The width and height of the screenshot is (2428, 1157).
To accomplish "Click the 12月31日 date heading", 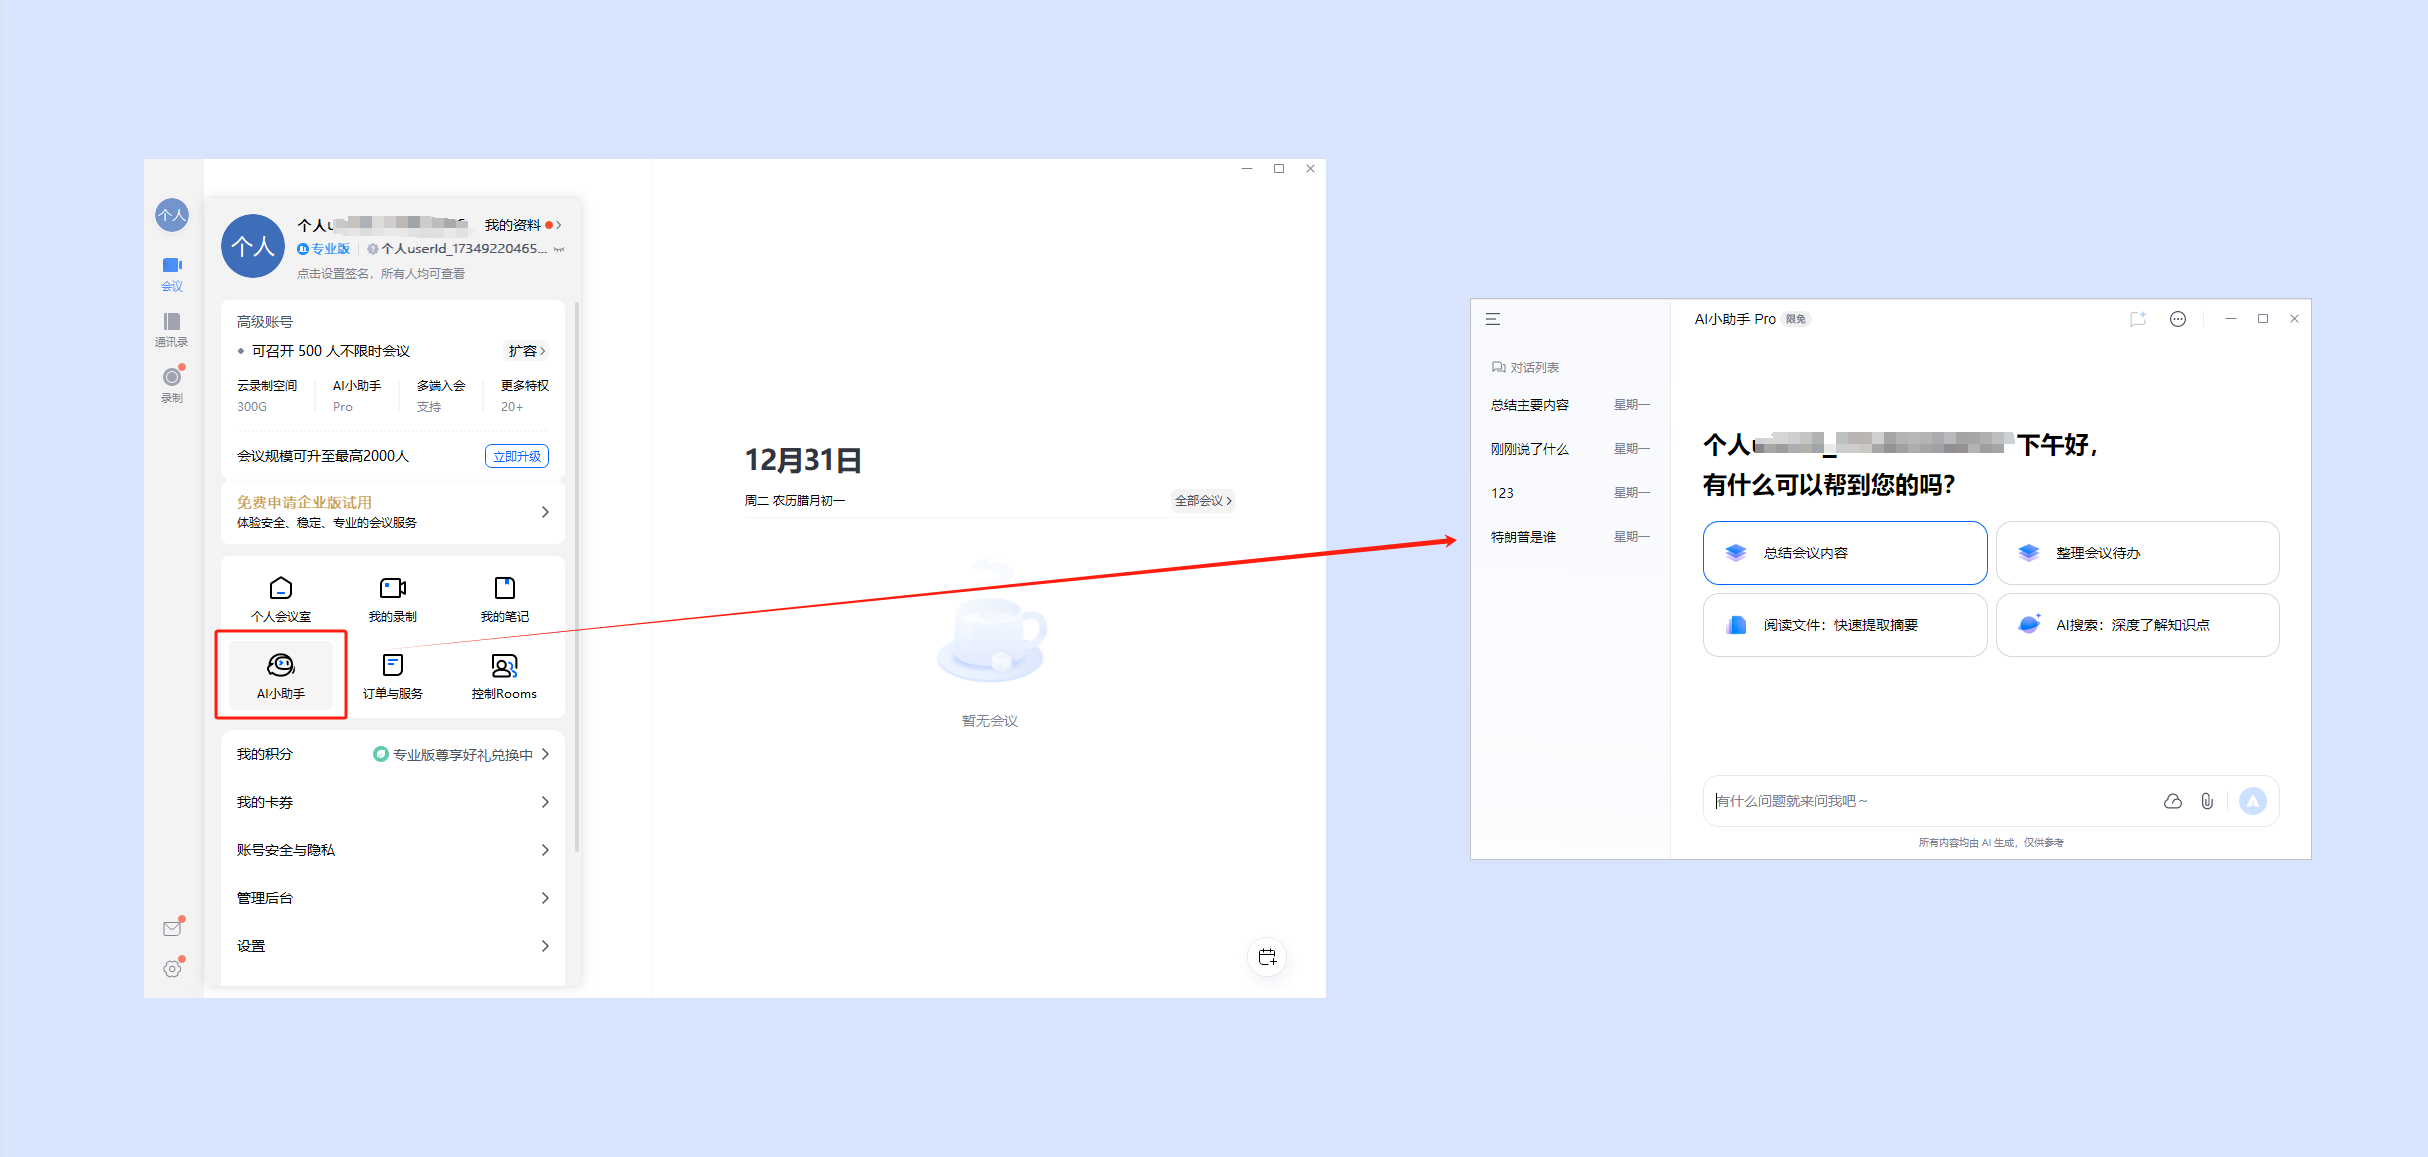I will point(803,460).
